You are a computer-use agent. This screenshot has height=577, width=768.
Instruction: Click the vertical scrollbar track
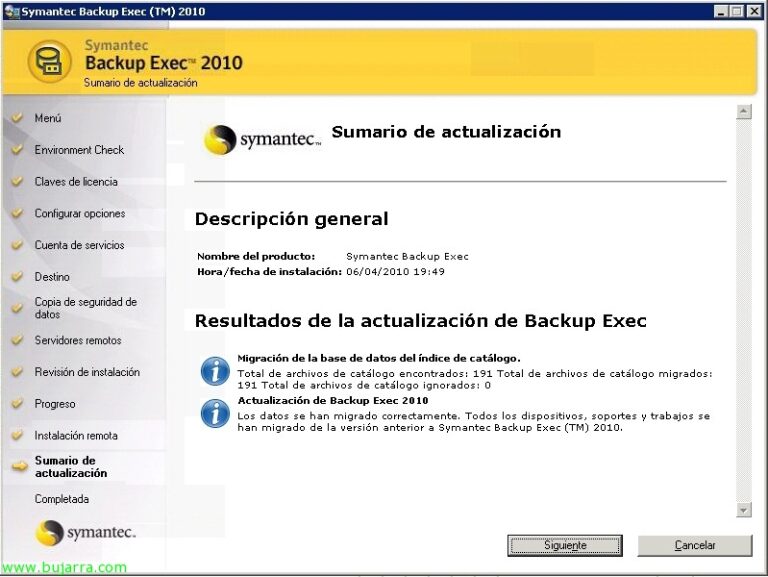(744, 311)
